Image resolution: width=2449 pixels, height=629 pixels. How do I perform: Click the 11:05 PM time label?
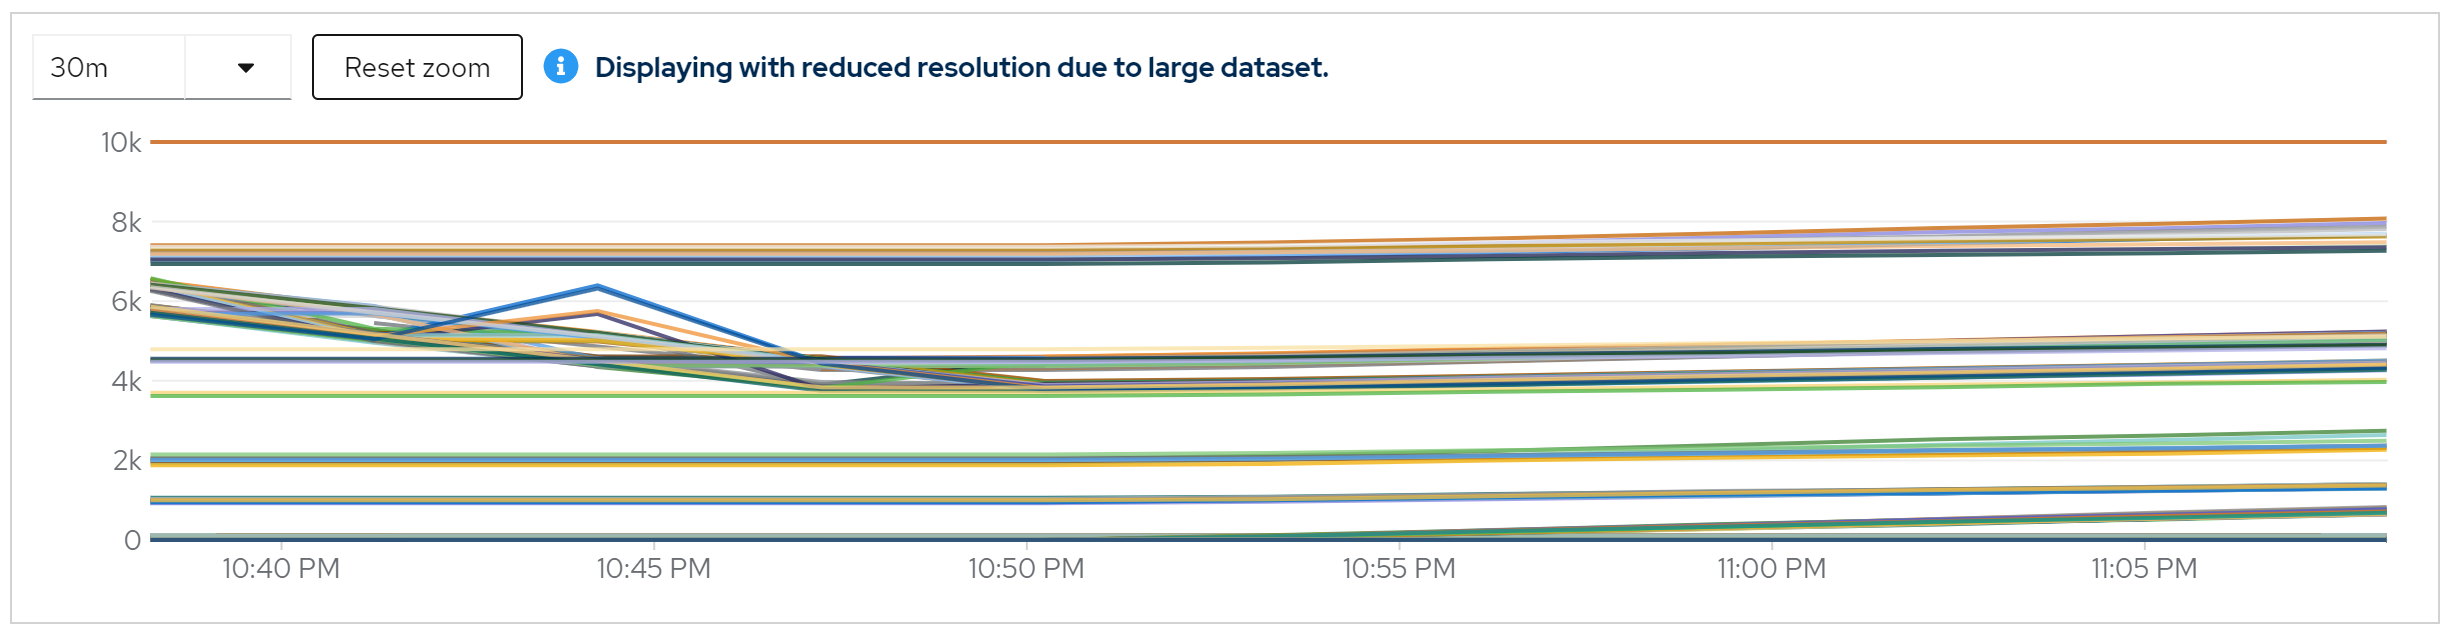(x=2143, y=568)
